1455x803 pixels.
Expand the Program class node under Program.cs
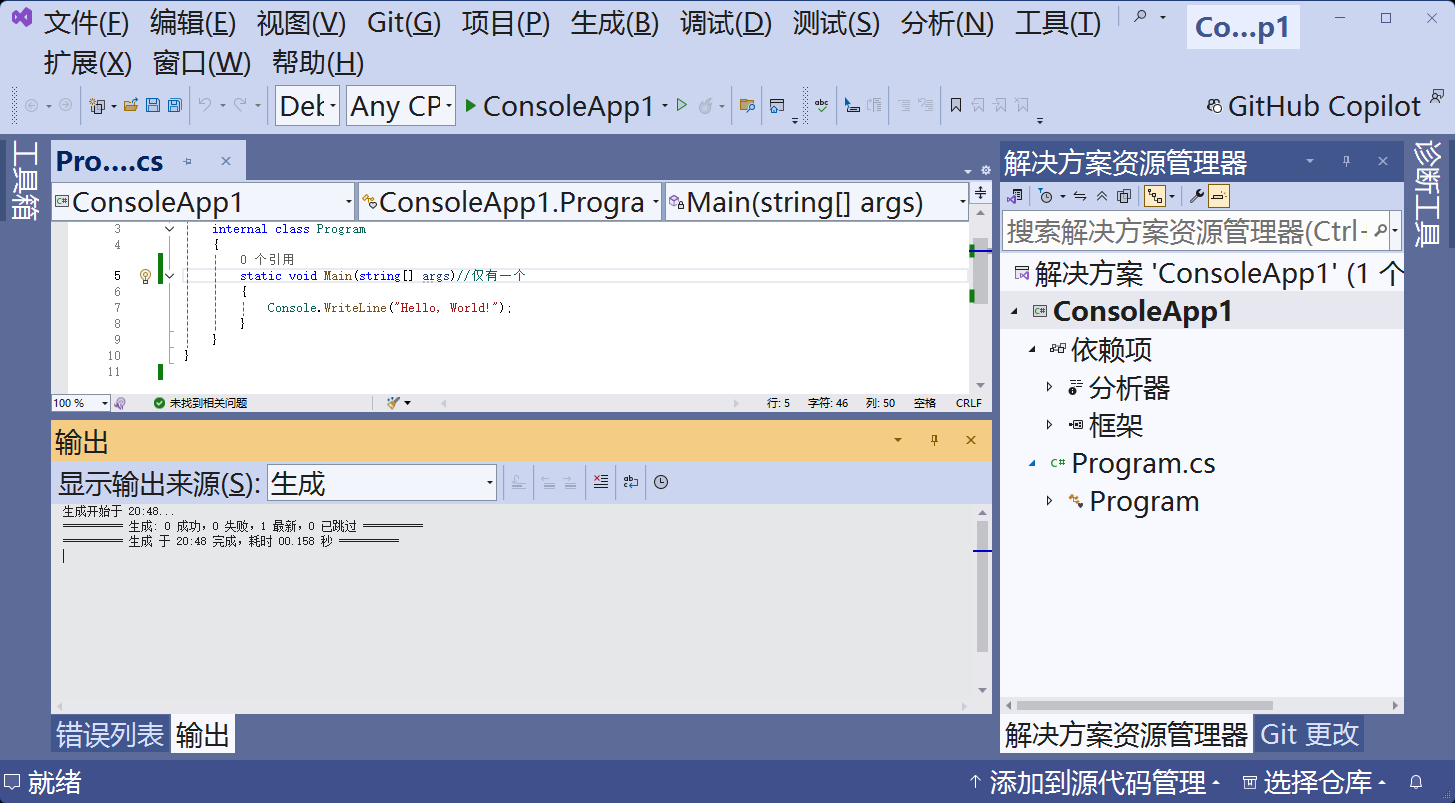[1049, 501]
